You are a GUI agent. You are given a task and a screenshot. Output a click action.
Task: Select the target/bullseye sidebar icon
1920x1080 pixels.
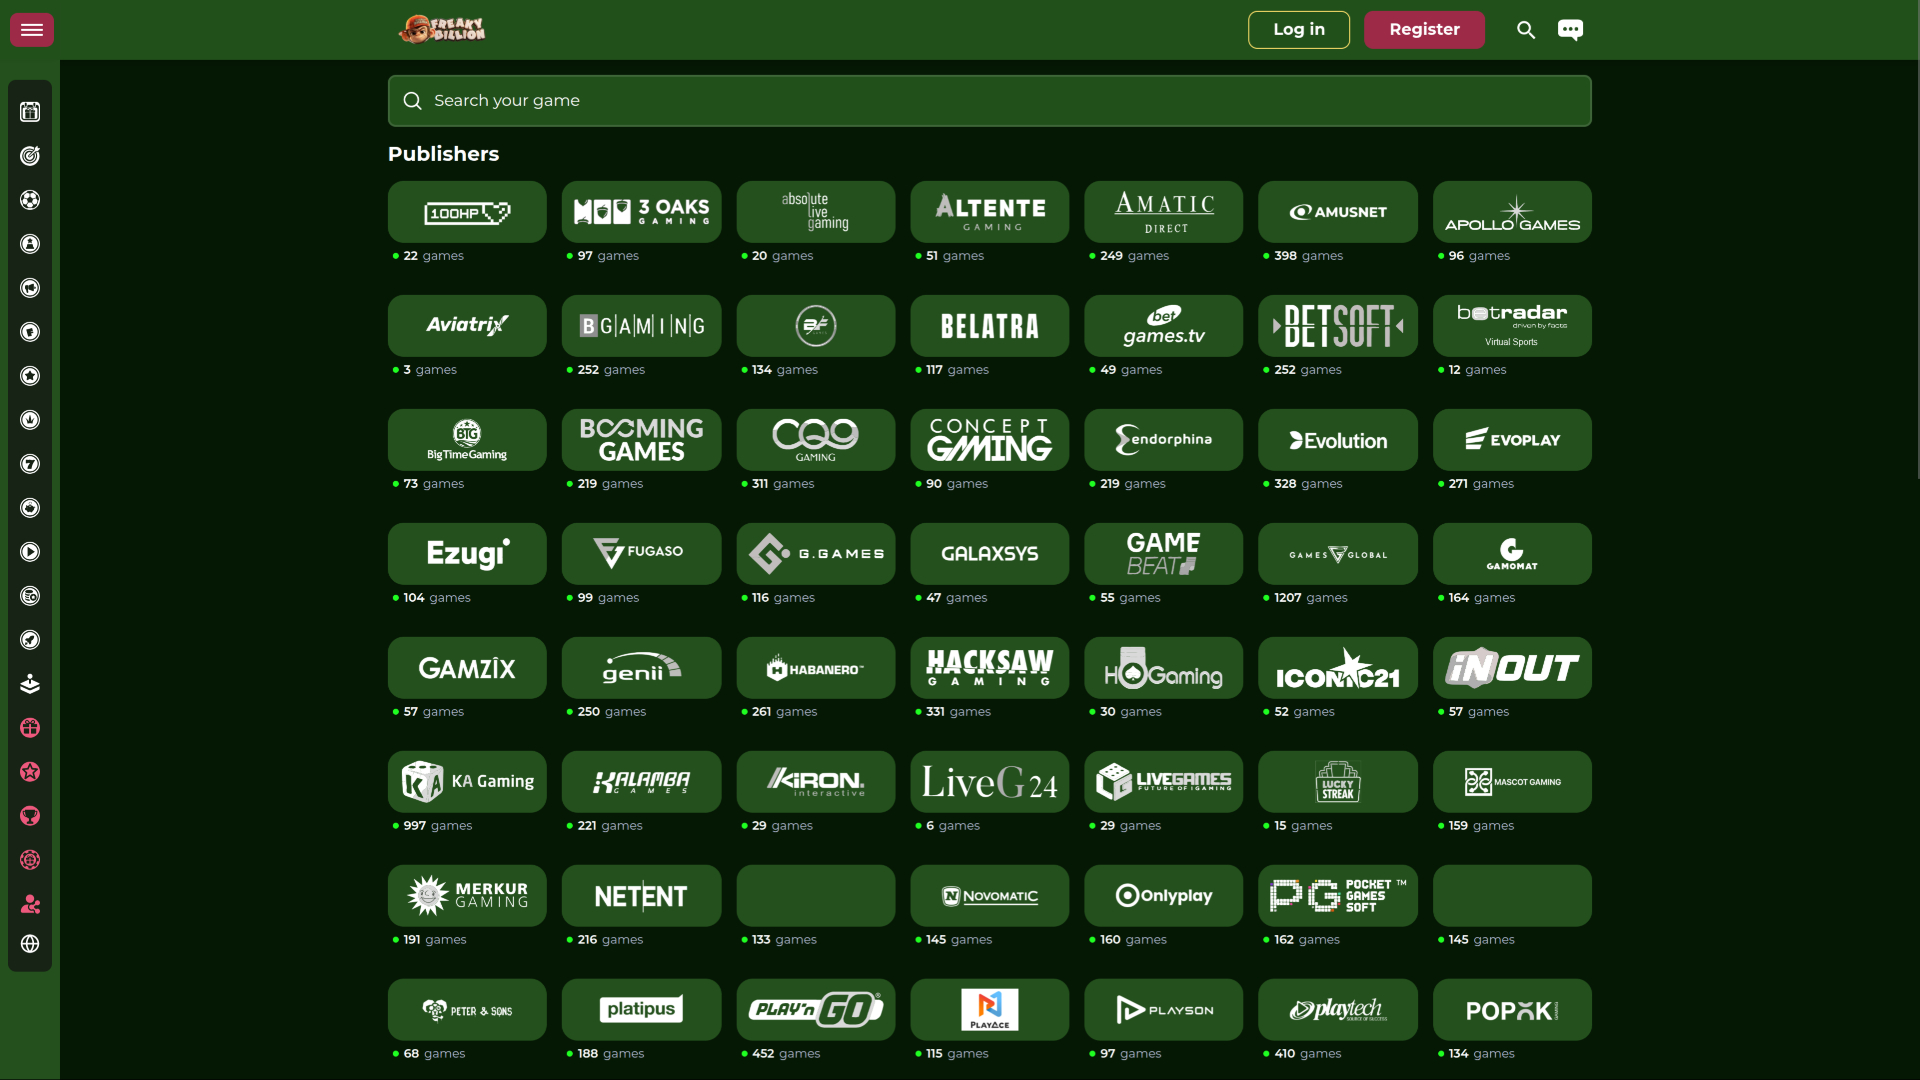pyautogui.click(x=30, y=156)
